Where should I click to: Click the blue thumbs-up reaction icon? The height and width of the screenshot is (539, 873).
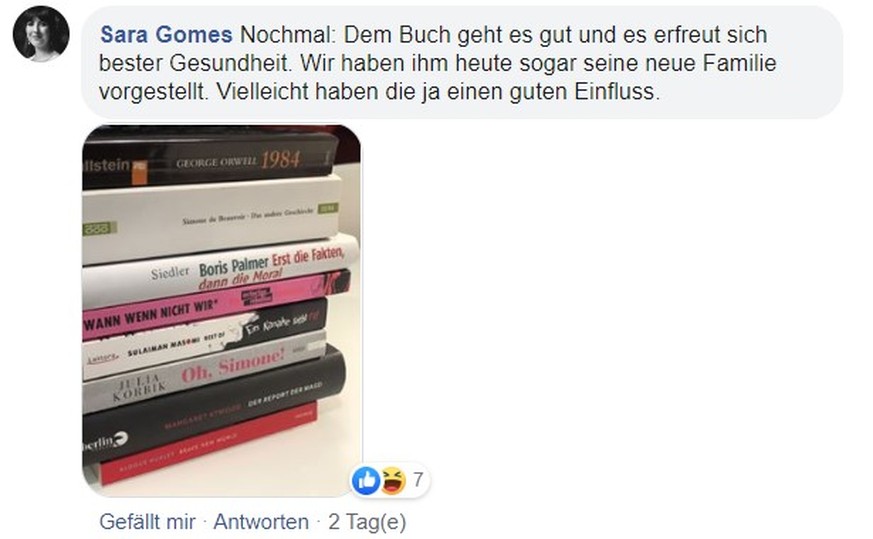coord(366,480)
